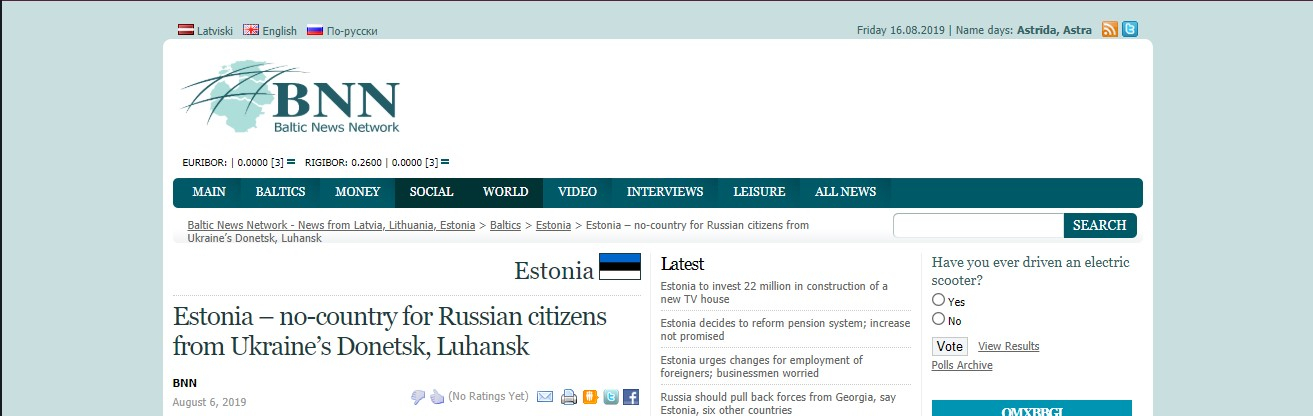Click the thumbs up rating icon

point(437,397)
